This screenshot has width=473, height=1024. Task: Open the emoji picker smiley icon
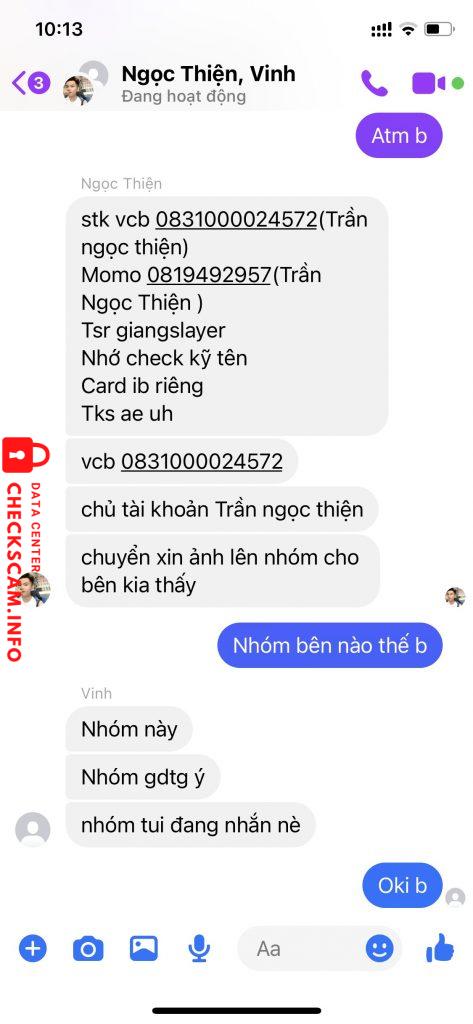coord(380,948)
